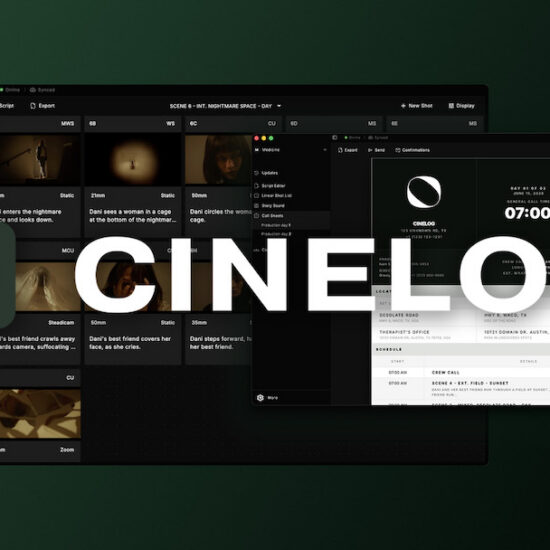The height and width of the screenshot is (550, 550).
Task: Click the Display grid icon in storyboard toolbar
Action: point(451,106)
